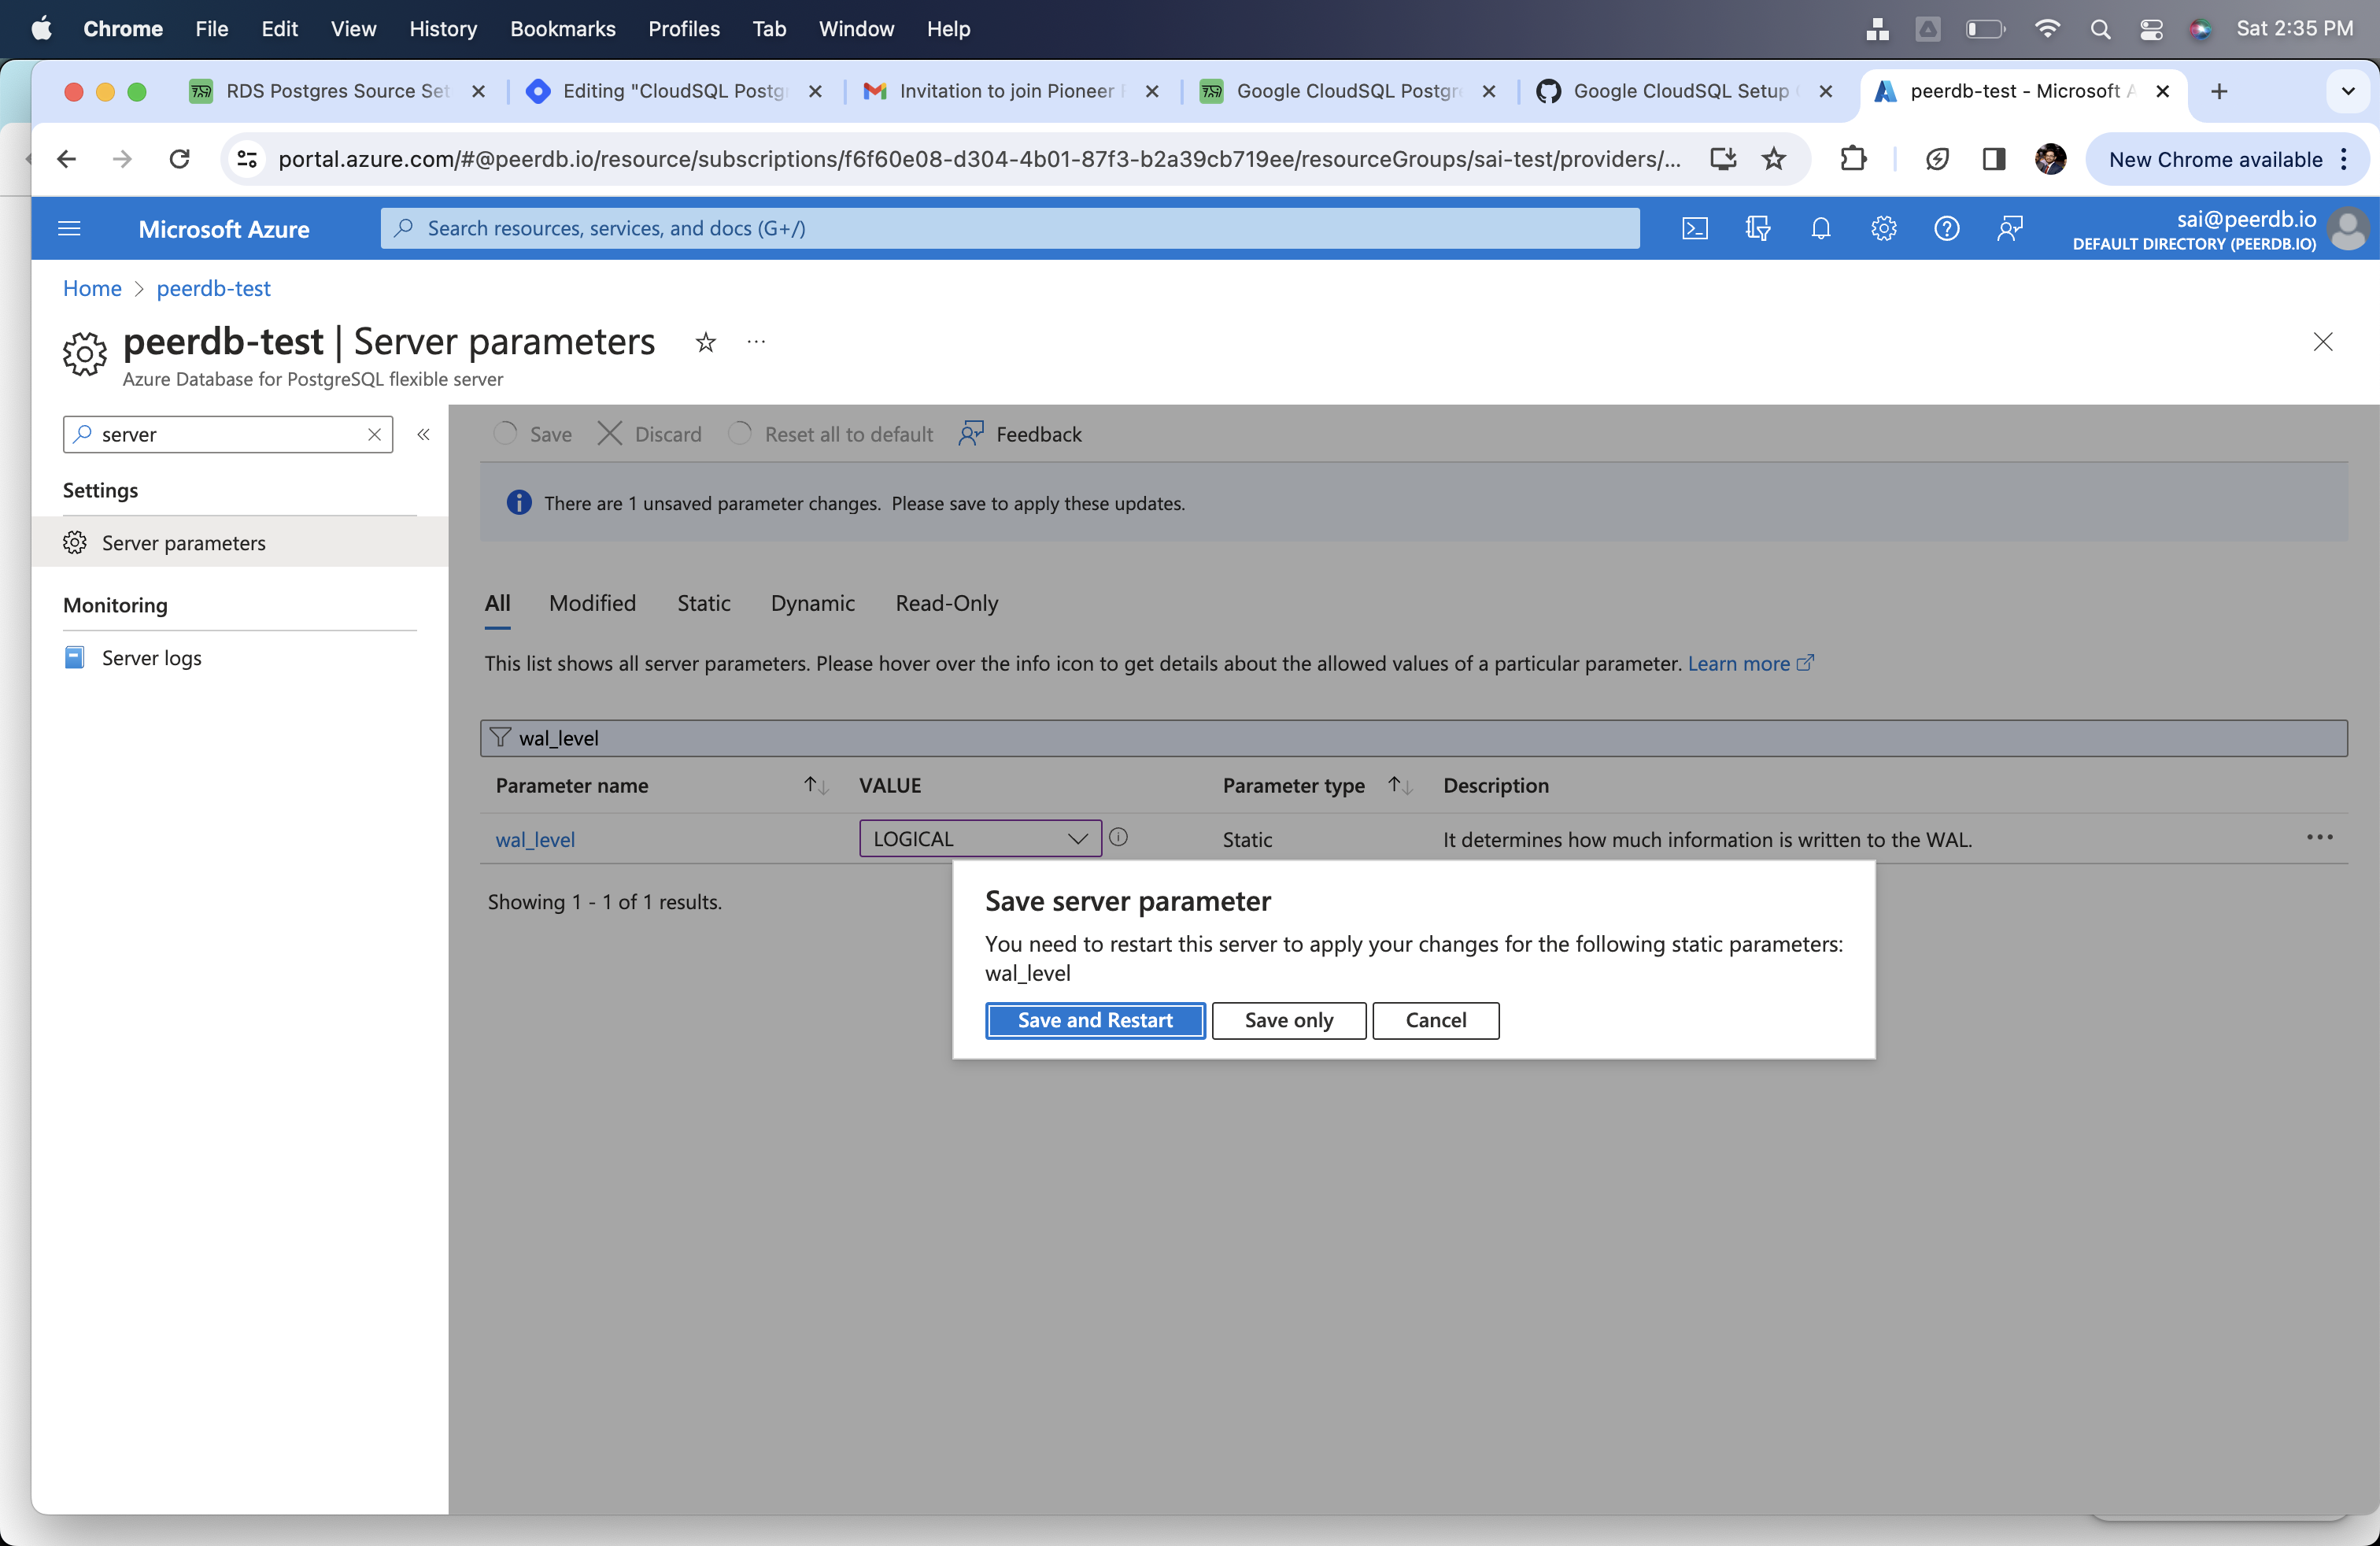2380x1546 pixels.
Task: Click the Learn more link
Action: tap(1736, 661)
